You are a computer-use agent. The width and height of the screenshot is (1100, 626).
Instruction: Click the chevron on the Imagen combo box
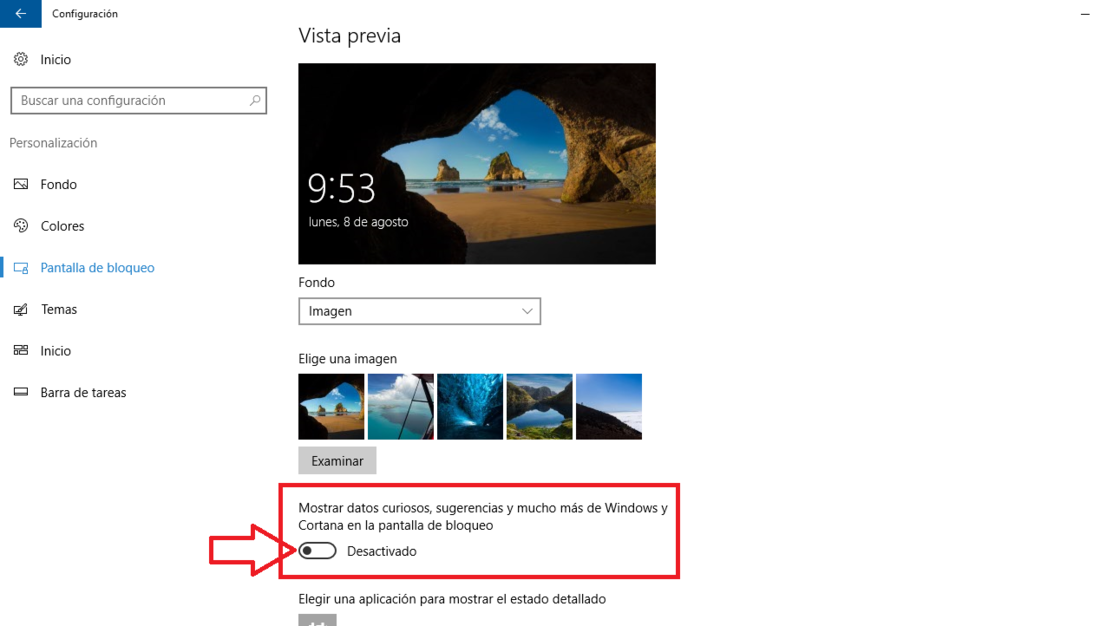(x=527, y=311)
